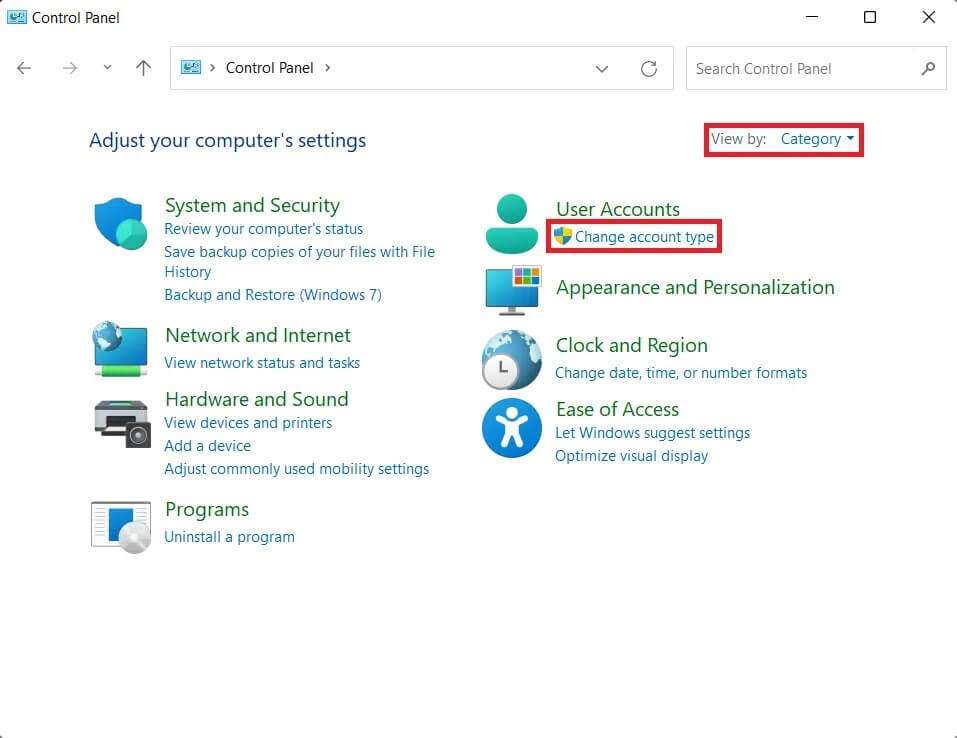Click the UAC shield beside Change account type
Viewport: 957px width, 738px height.
click(562, 236)
